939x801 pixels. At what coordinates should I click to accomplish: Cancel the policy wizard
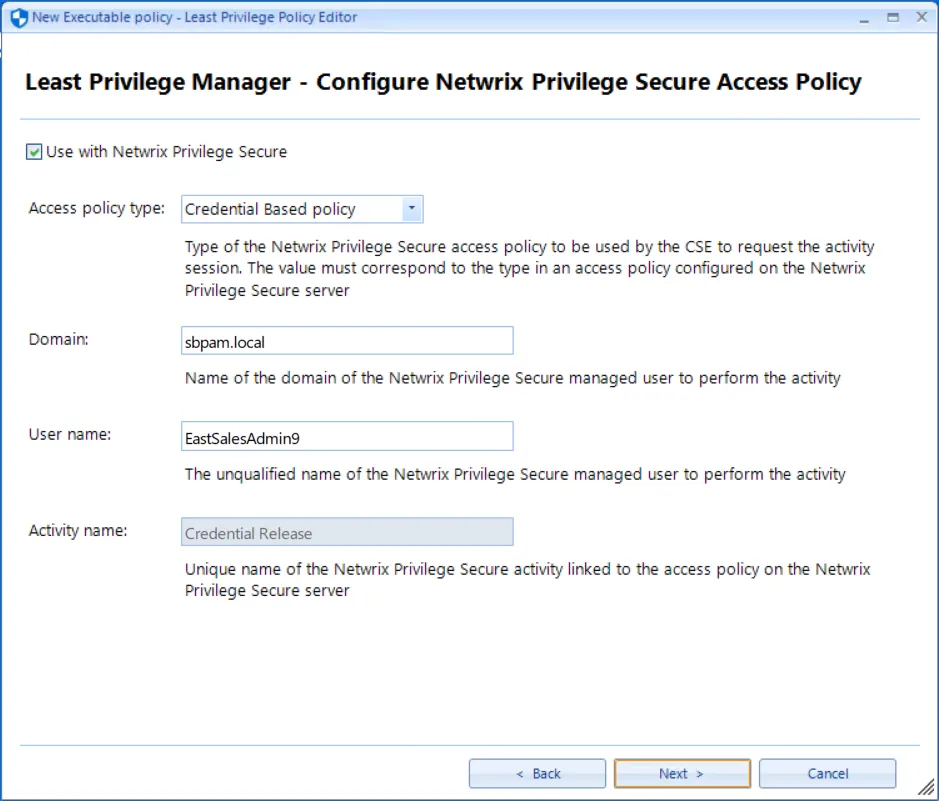[828, 773]
